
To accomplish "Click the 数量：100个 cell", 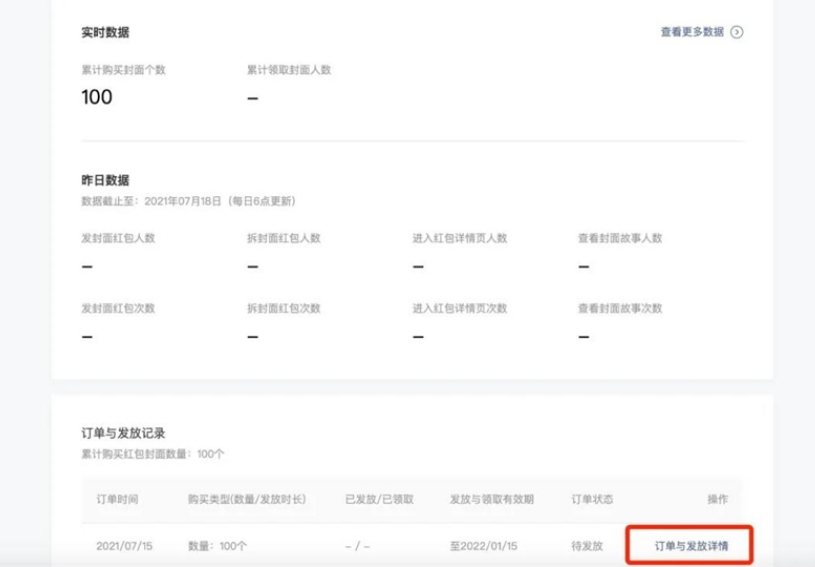I will pyautogui.click(x=217, y=546).
